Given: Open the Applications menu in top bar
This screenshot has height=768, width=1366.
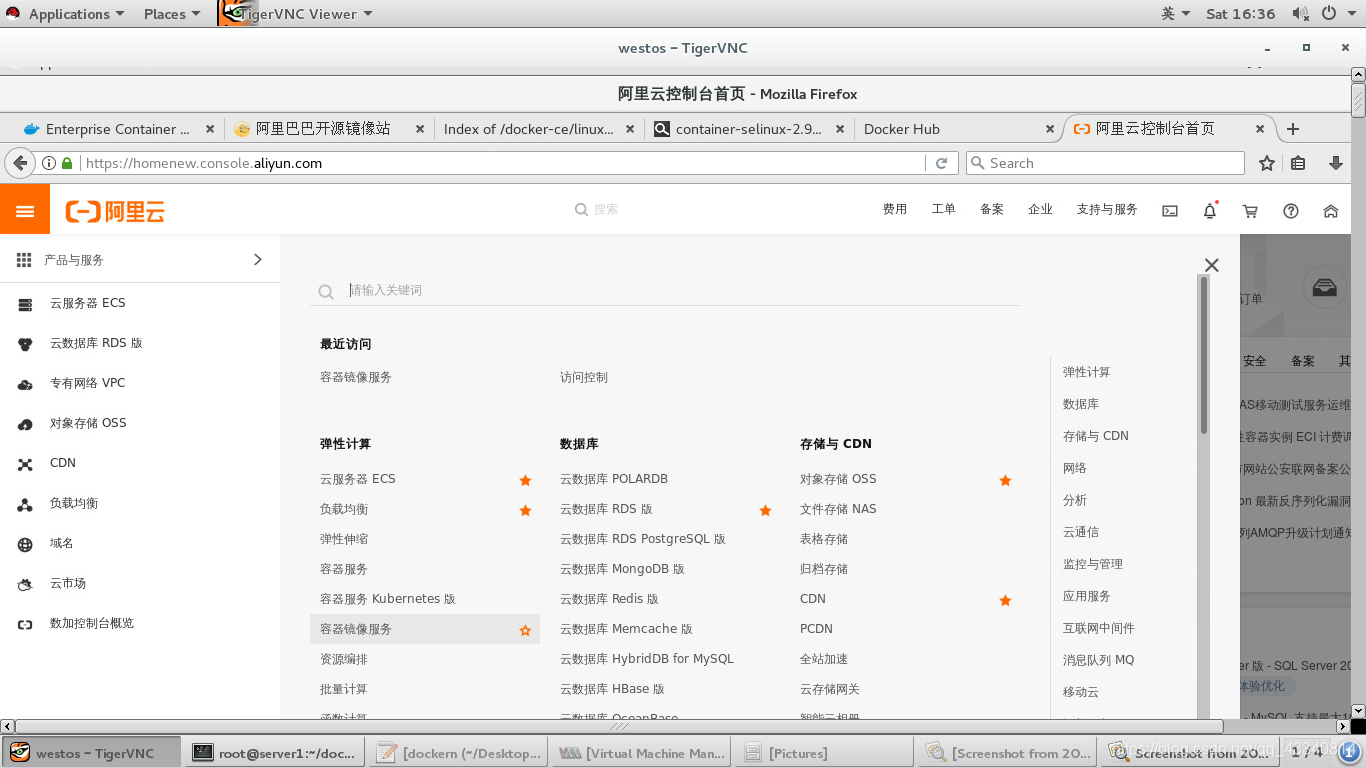Looking at the screenshot, I should (x=76, y=14).
